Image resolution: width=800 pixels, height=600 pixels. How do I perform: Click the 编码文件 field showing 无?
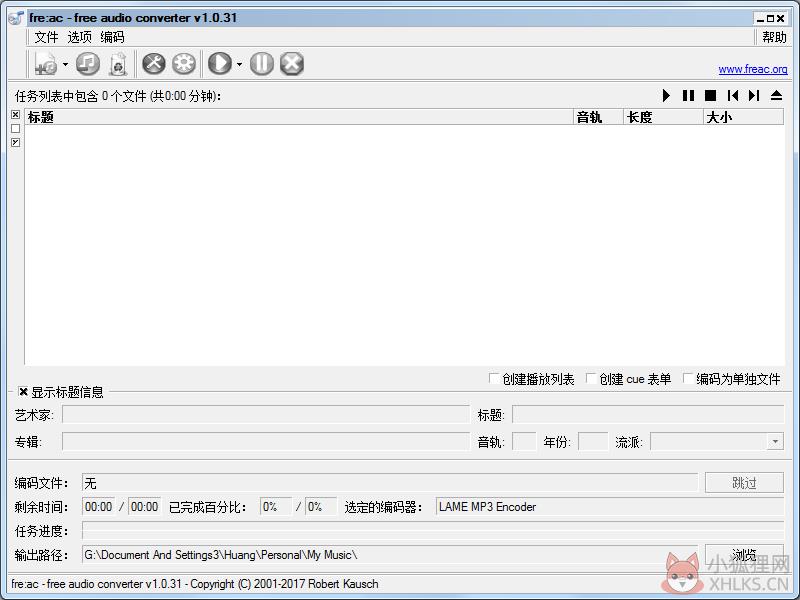(390, 483)
